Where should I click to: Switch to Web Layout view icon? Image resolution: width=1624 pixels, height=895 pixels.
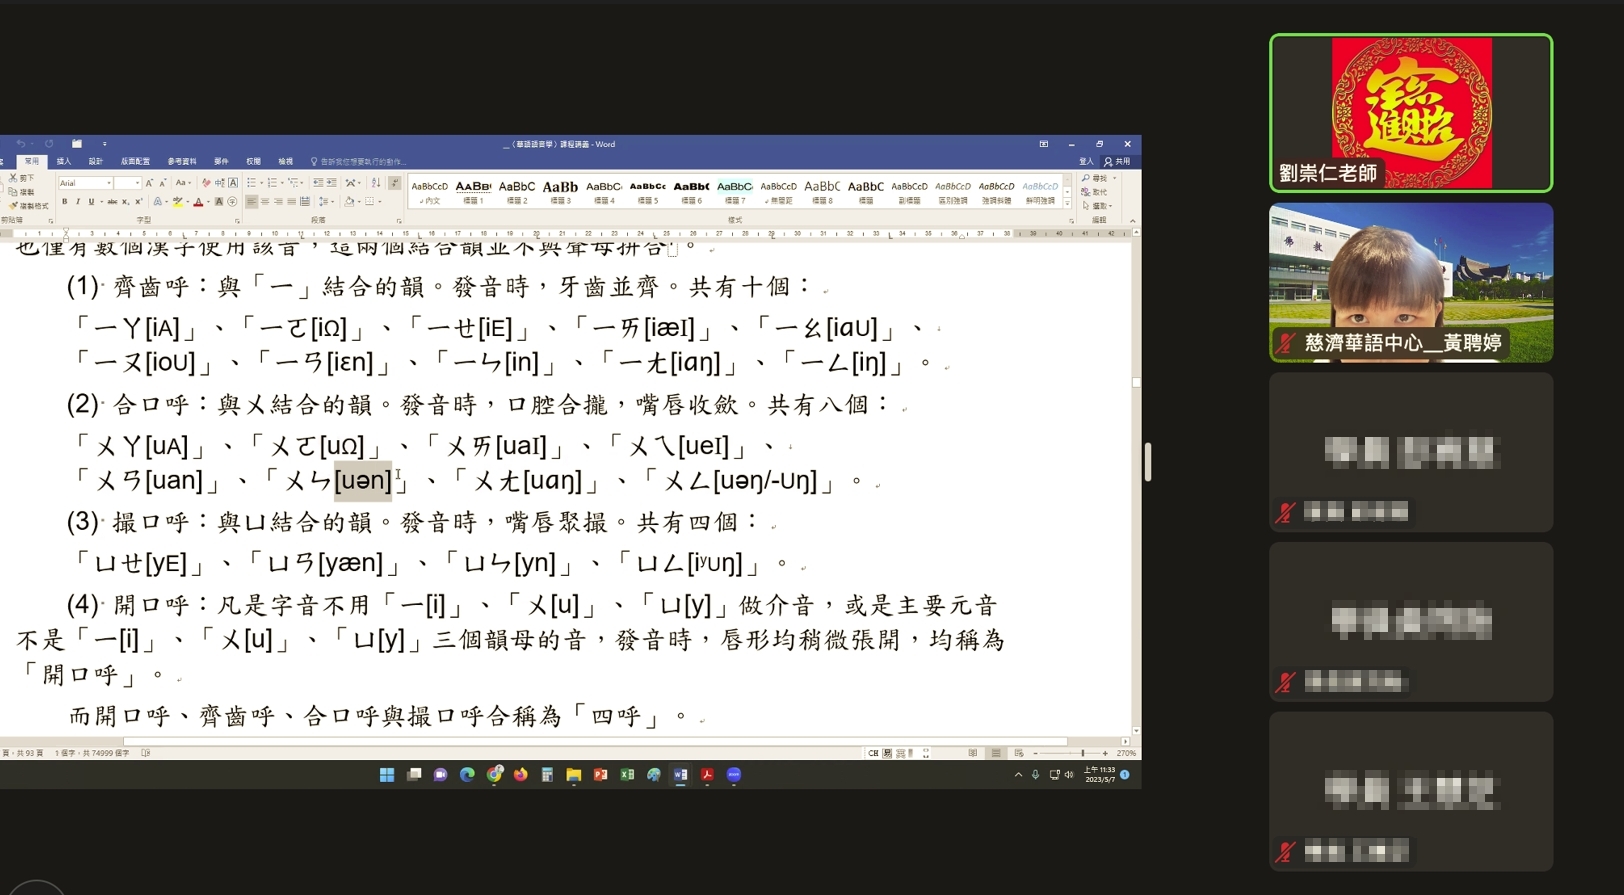coord(1019,753)
